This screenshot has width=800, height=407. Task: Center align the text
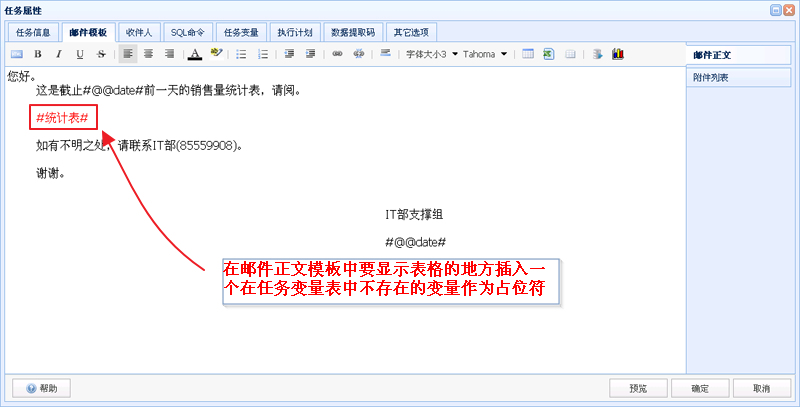click(x=148, y=54)
